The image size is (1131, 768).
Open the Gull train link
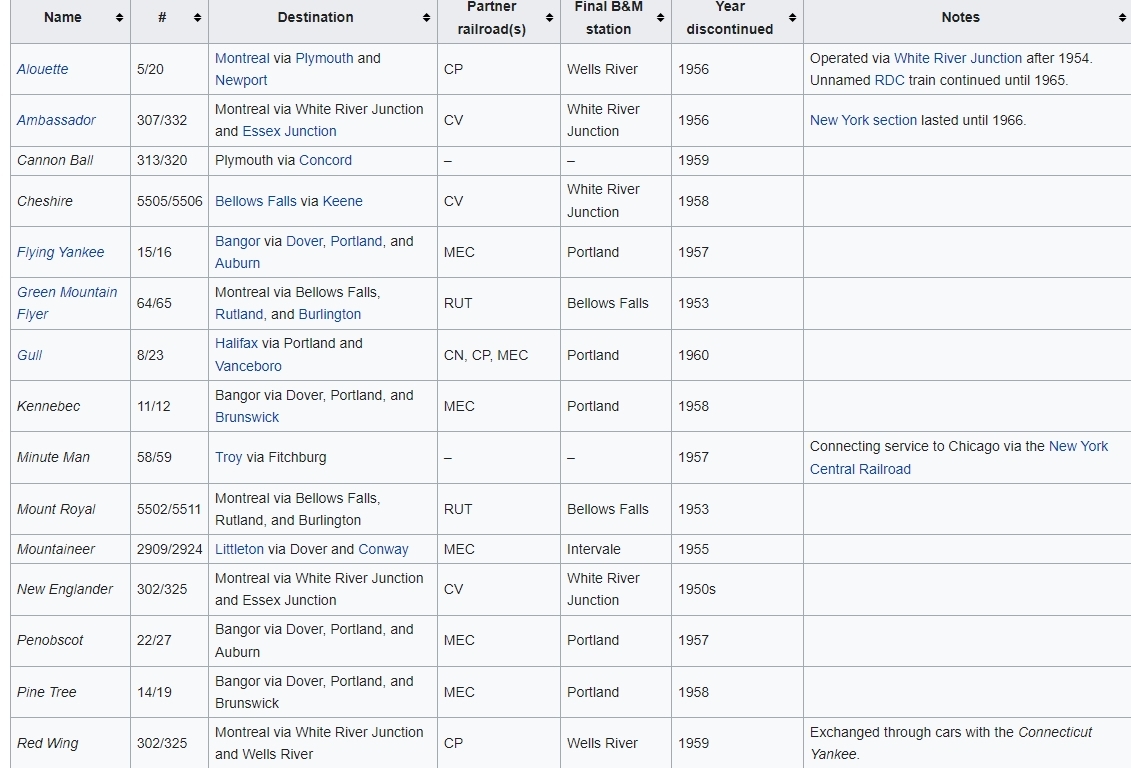[x=30, y=356]
